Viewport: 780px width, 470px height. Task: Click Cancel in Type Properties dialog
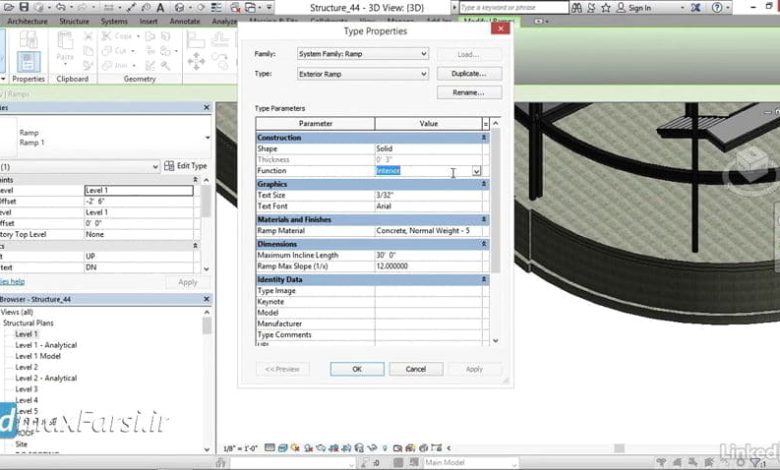tap(416, 369)
